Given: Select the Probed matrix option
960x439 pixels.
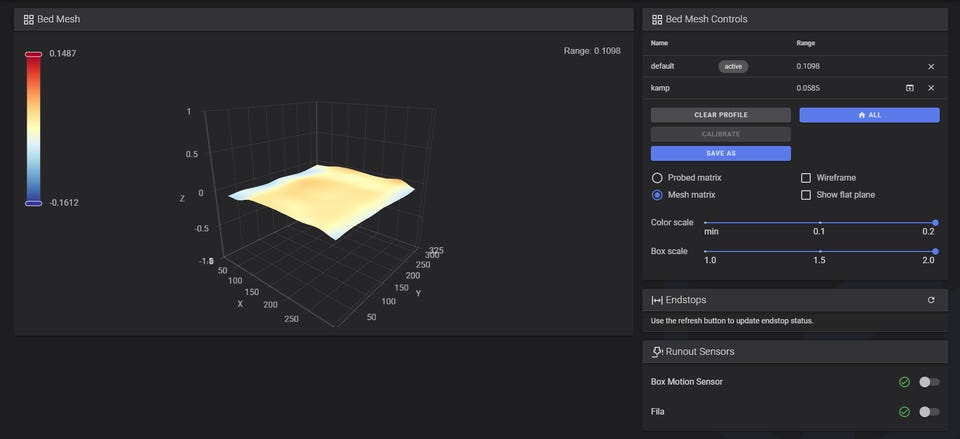Looking at the screenshot, I should pyautogui.click(x=657, y=178).
